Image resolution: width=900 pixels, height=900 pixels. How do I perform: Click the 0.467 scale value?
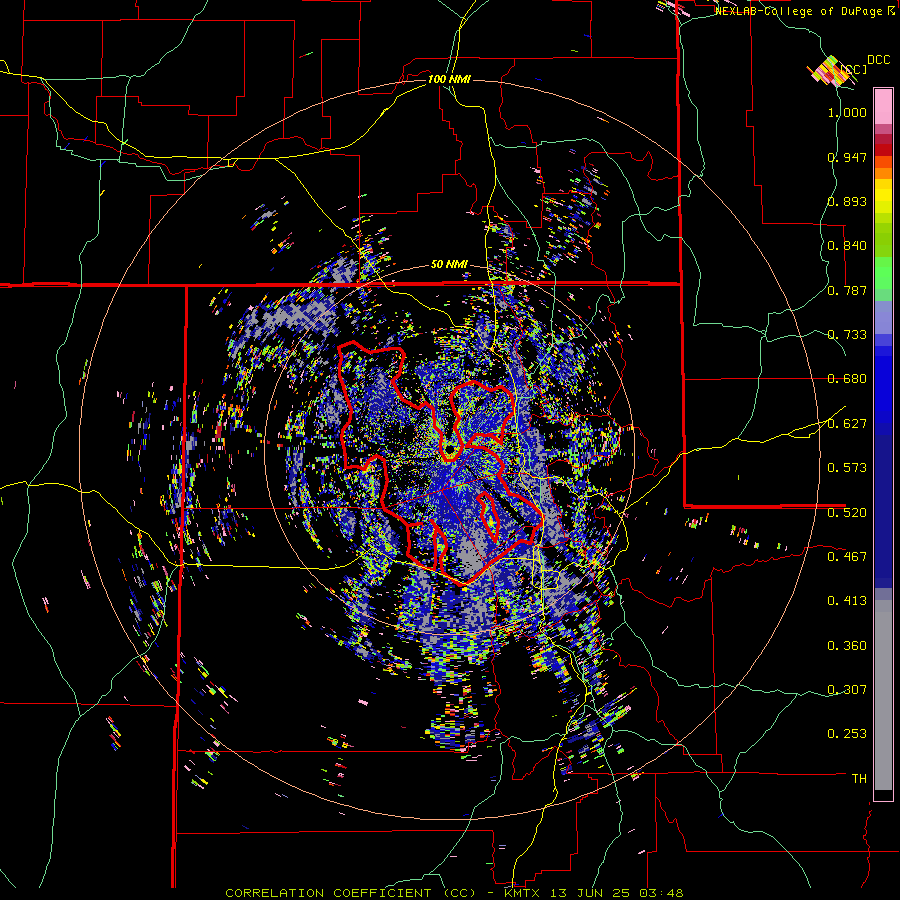click(847, 557)
